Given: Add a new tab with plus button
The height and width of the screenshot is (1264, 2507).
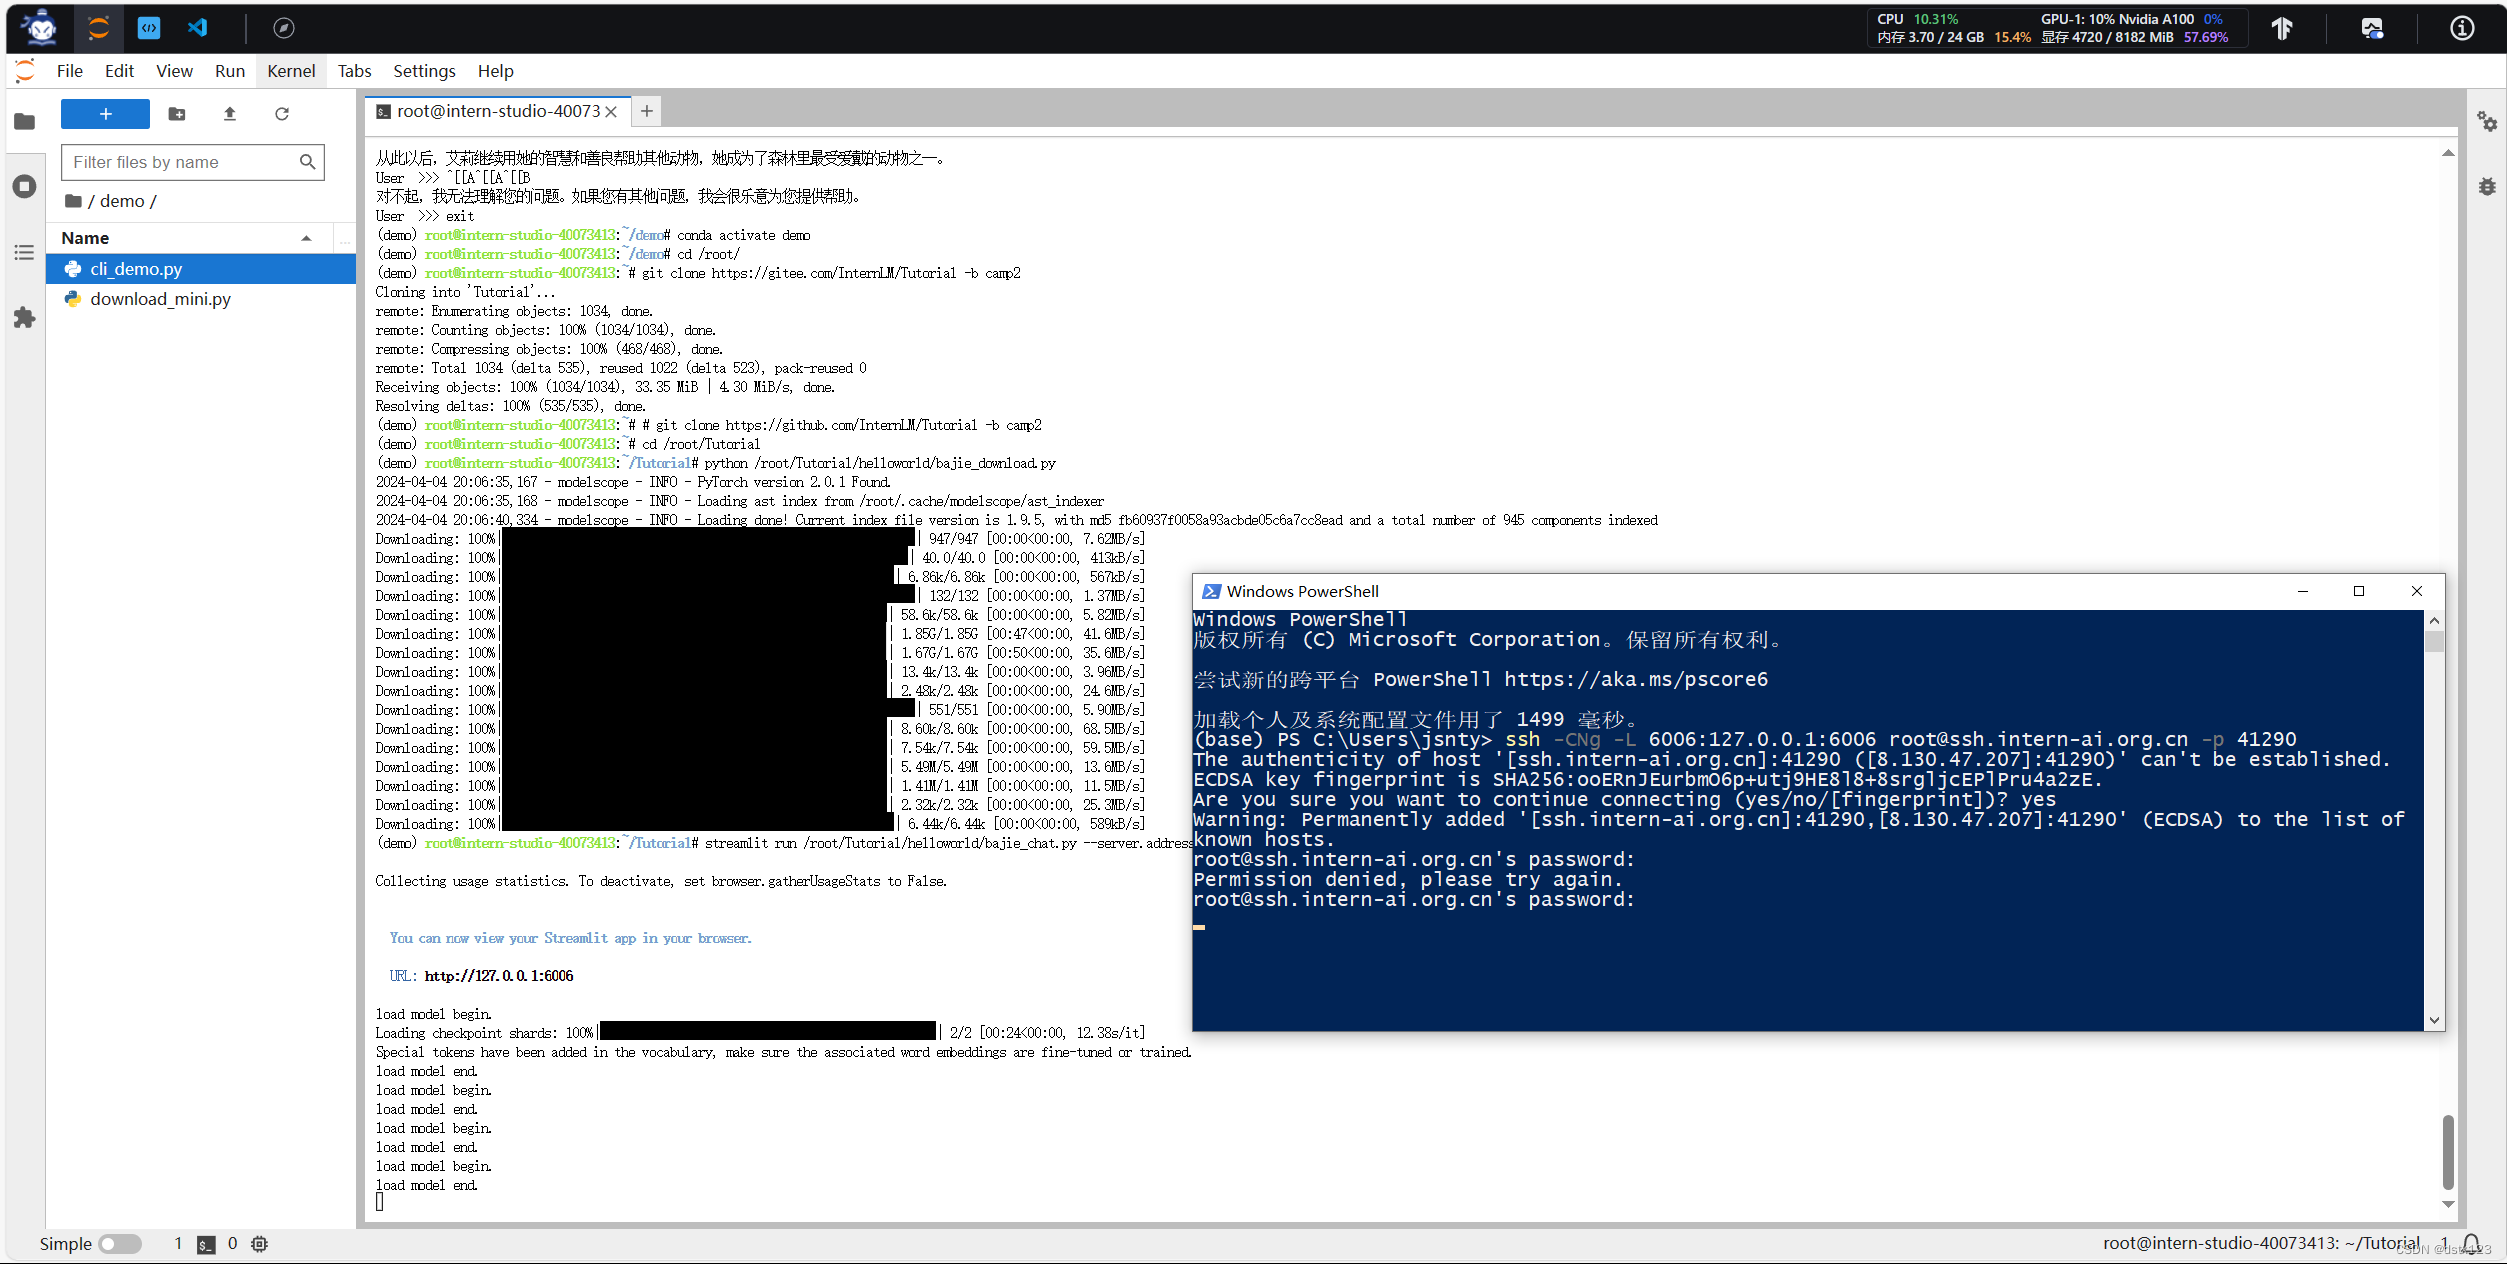Looking at the screenshot, I should point(647,111).
